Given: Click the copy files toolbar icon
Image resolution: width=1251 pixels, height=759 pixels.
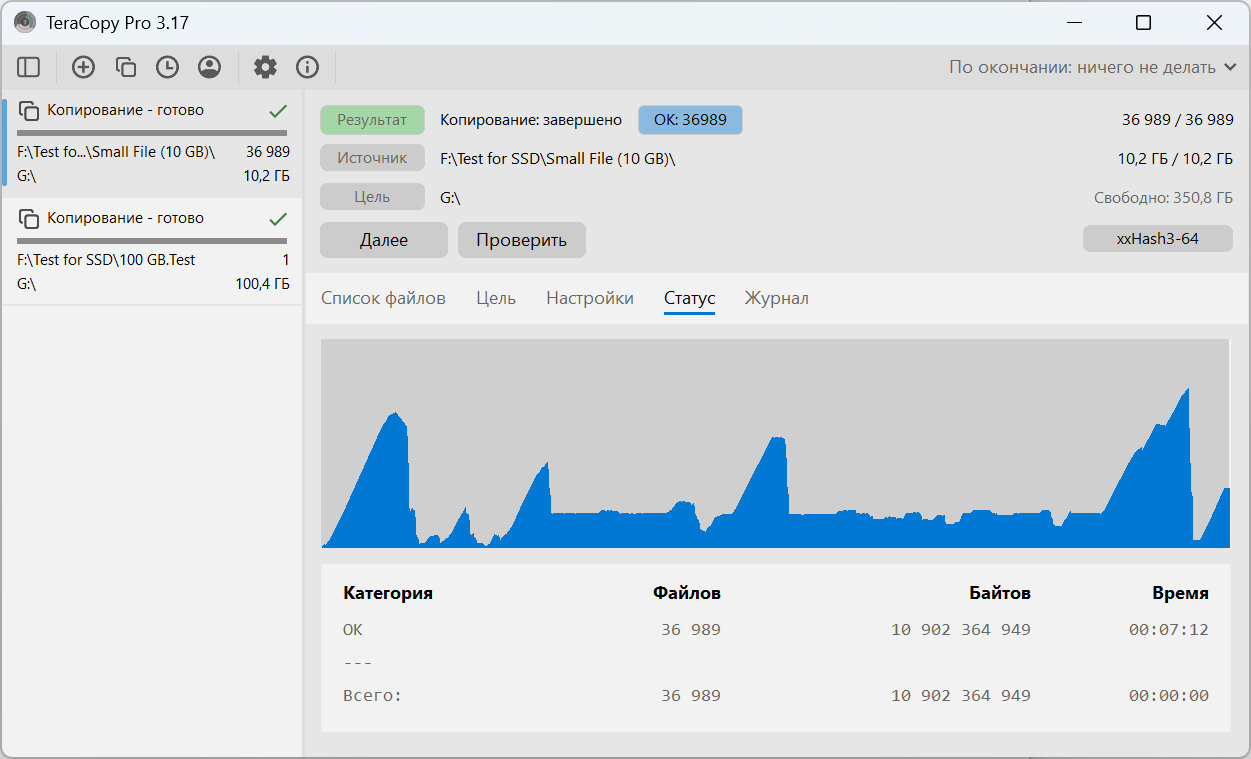Looking at the screenshot, I should [125, 67].
